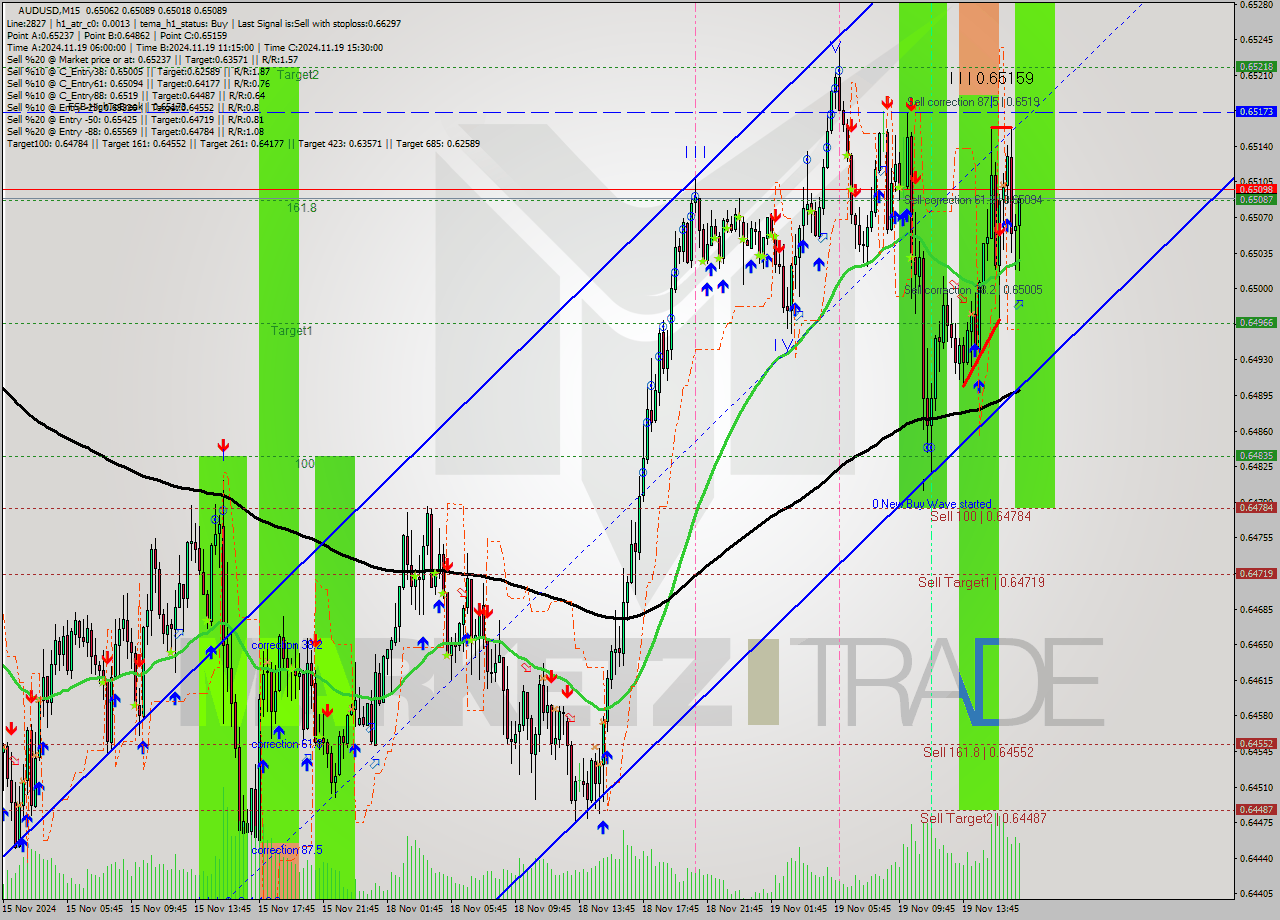
Task: Click the green 0.64966 price tag
Action: pos(1255,323)
